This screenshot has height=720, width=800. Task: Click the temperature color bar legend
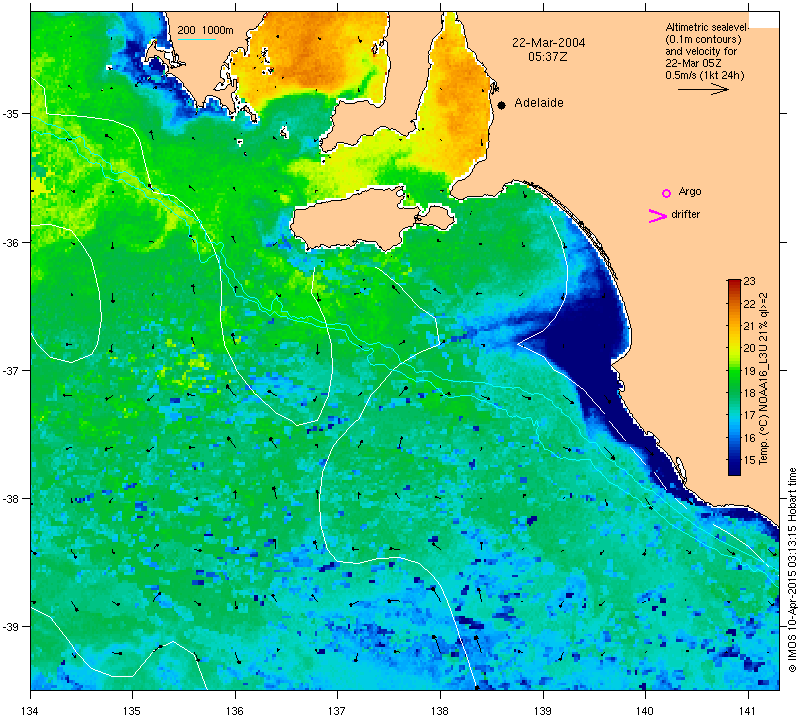pos(734,377)
